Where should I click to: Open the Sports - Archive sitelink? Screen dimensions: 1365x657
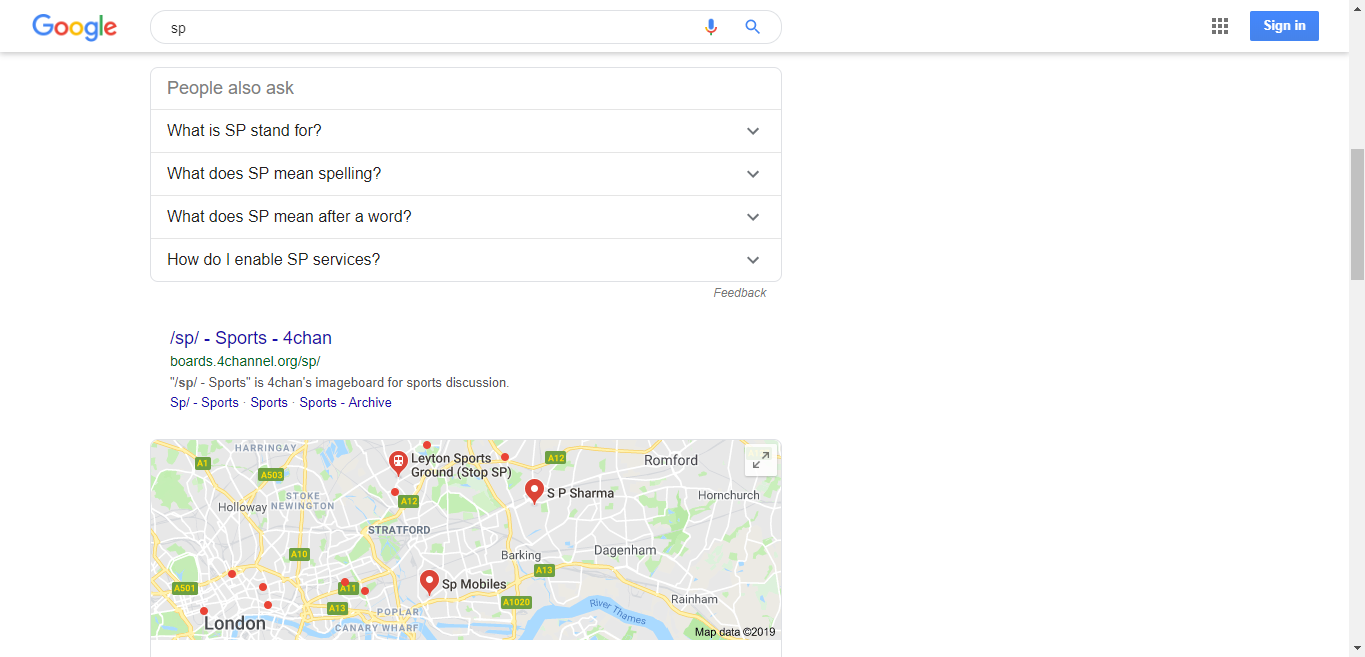tap(345, 402)
